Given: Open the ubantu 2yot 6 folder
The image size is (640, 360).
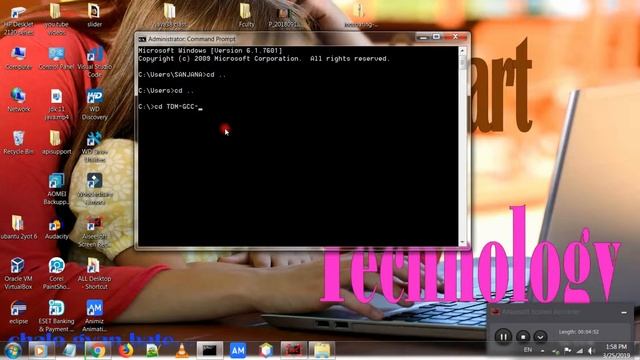Looking at the screenshot, I should coord(18,227).
